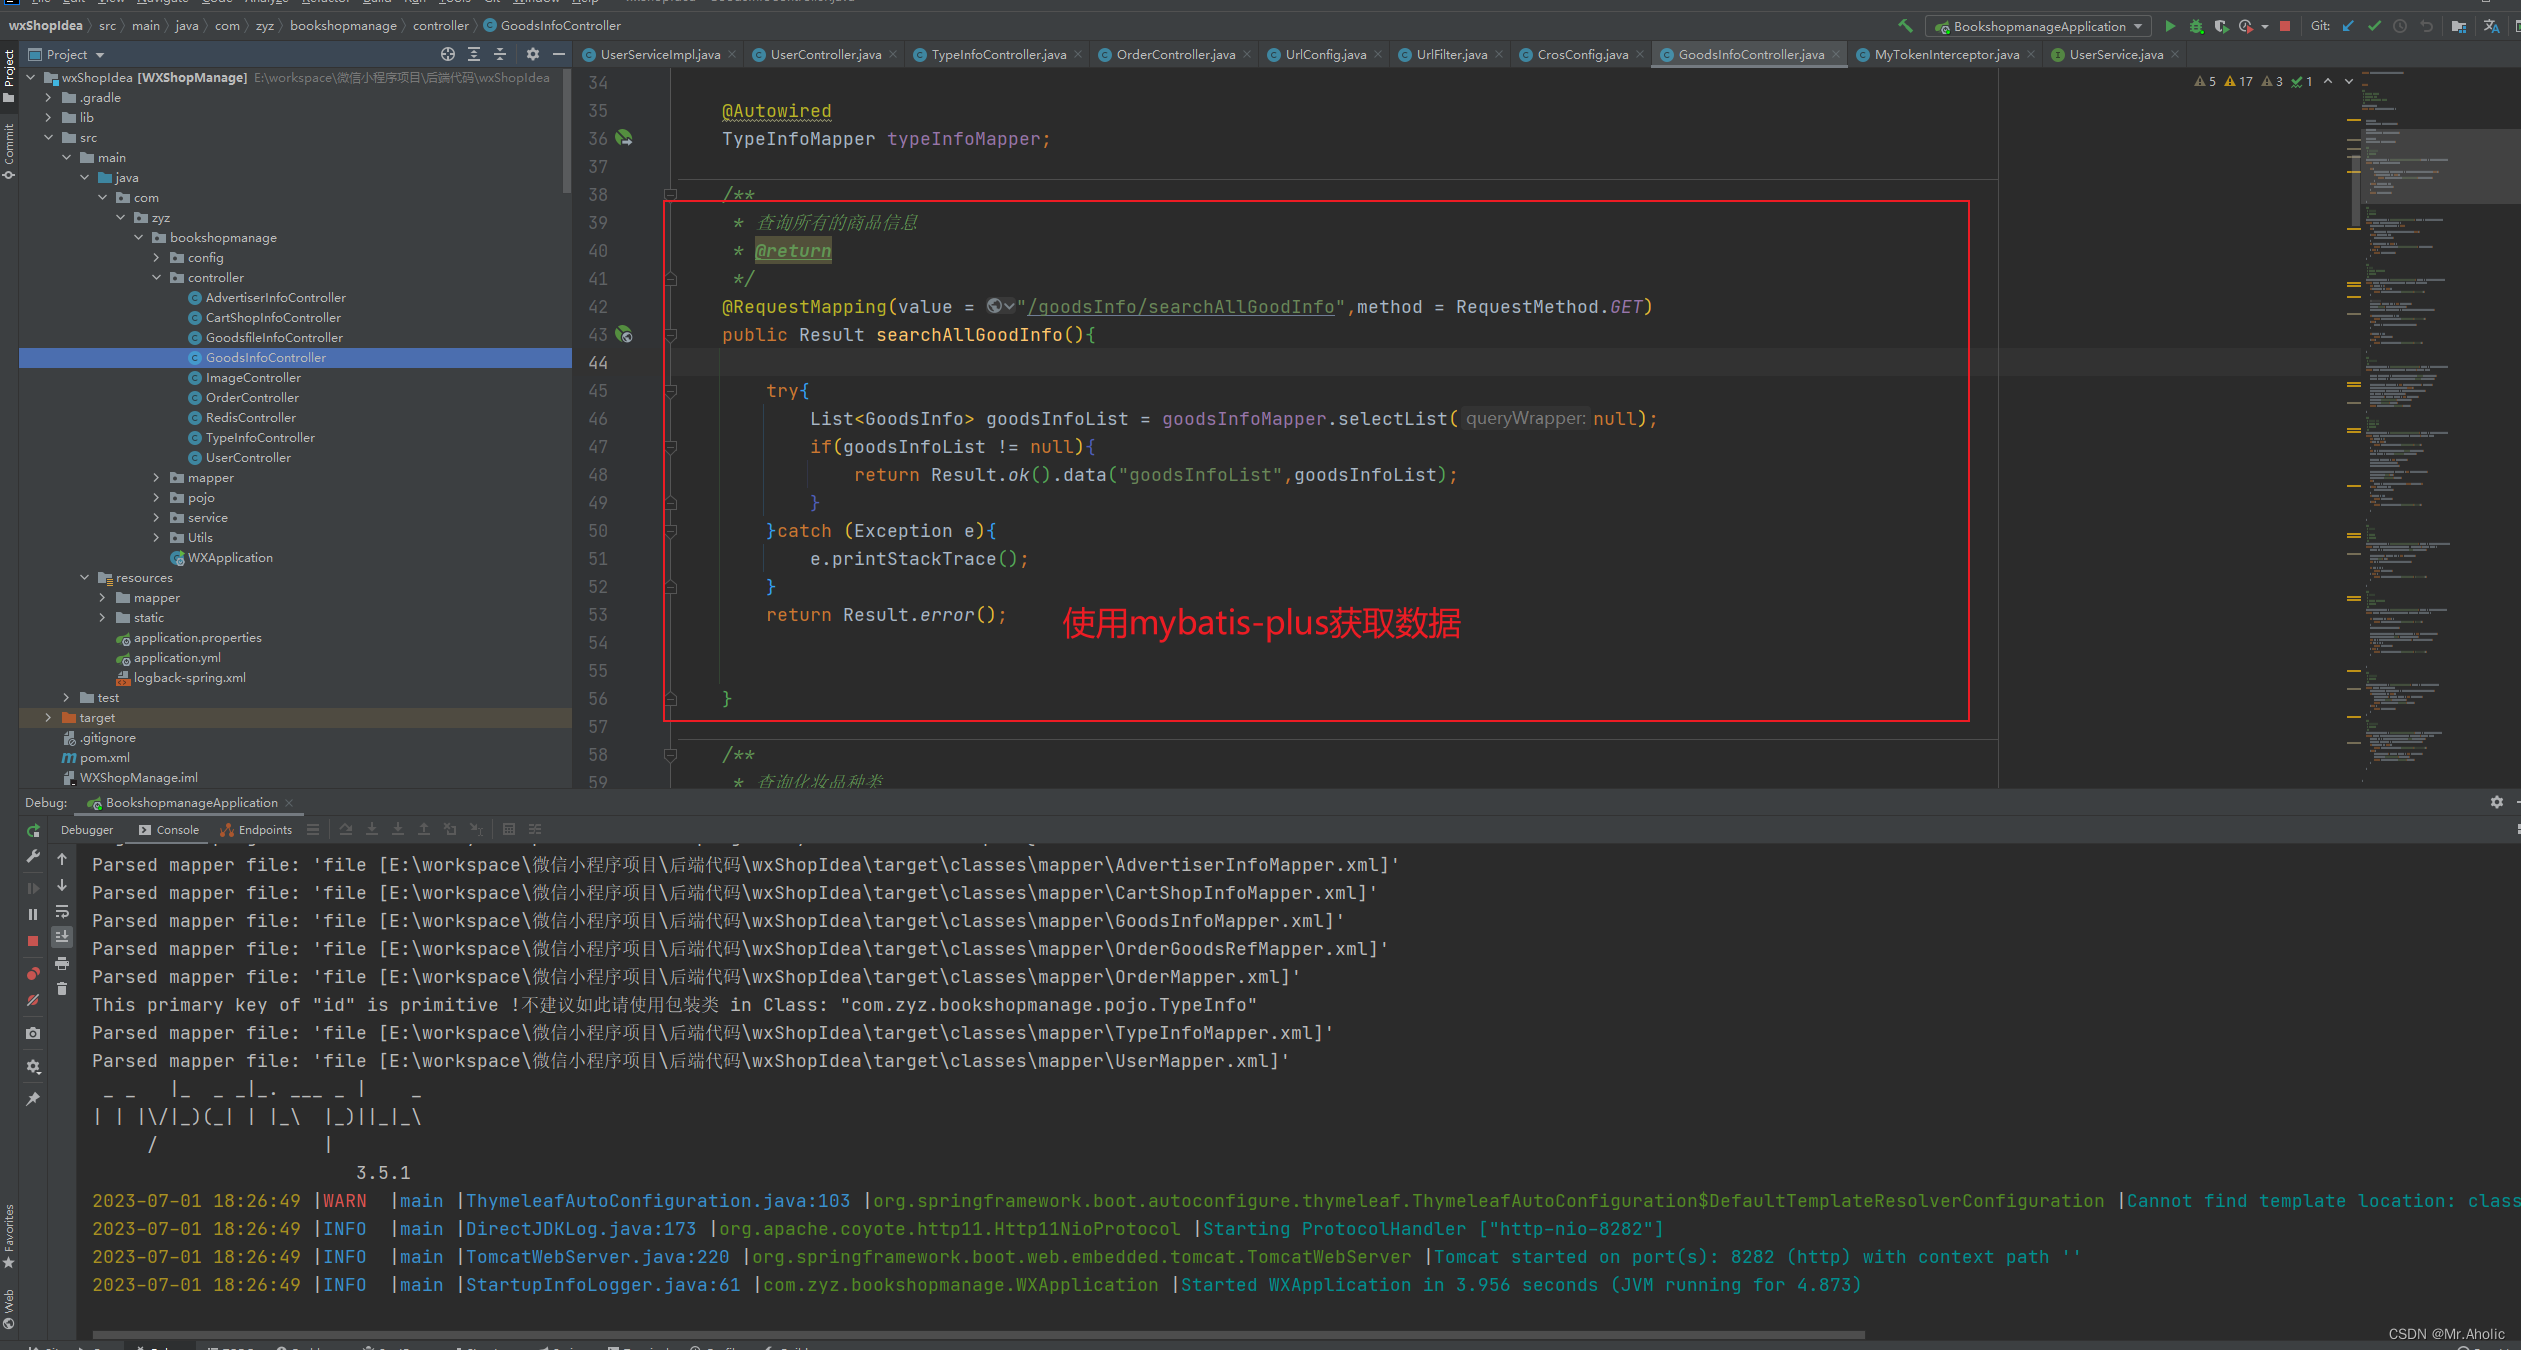Open TomcatWebServer.java:220 console link
Image resolution: width=2521 pixels, height=1350 pixels.
(598, 1257)
